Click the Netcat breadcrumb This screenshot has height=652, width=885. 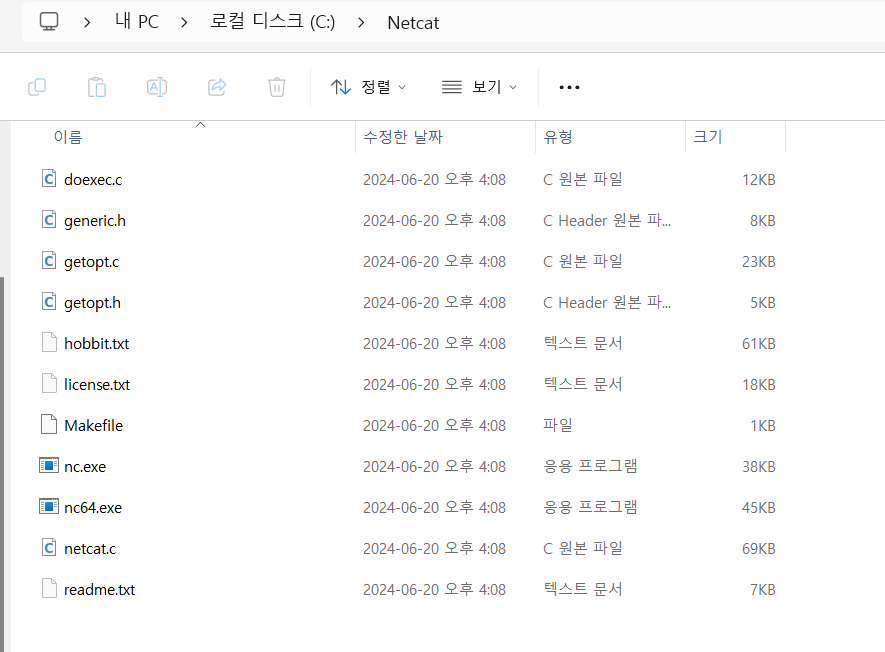(x=413, y=23)
